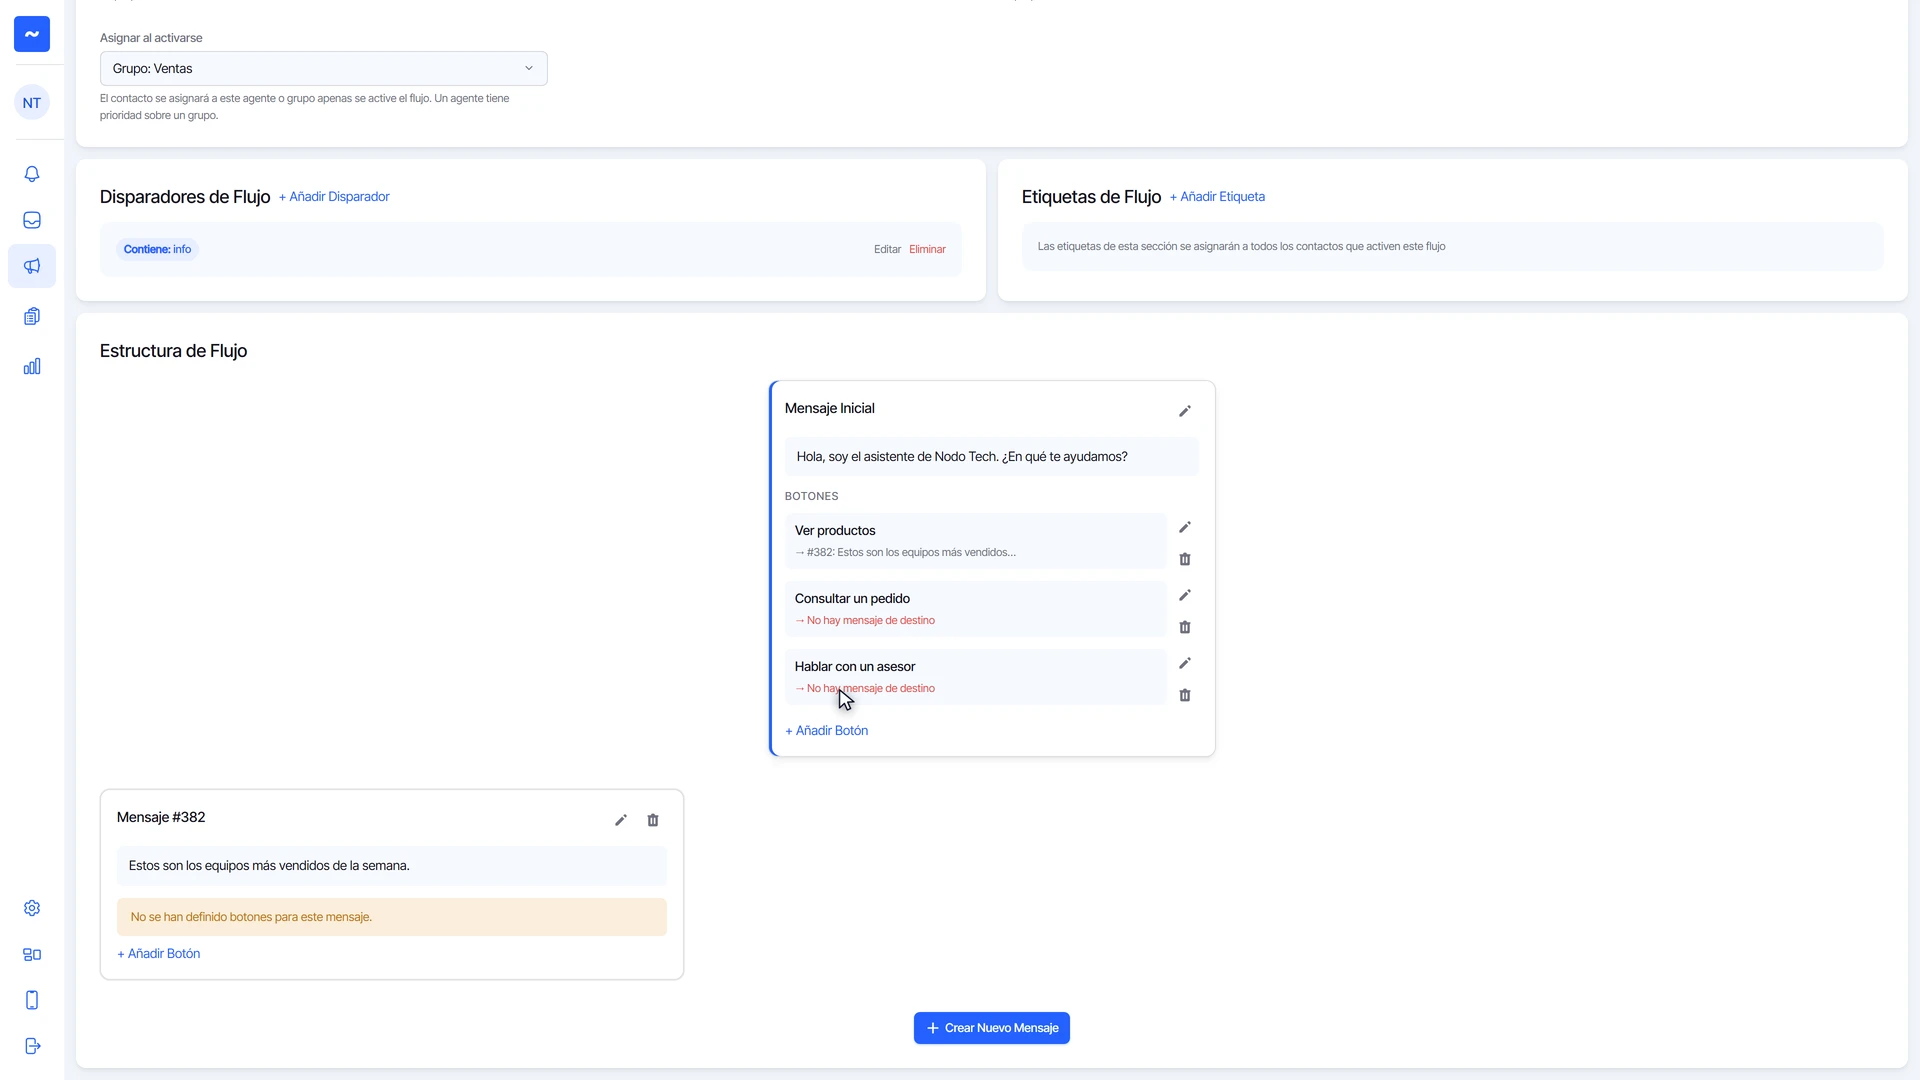Open the bar chart analytics icon
The width and height of the screenshot is (1920, 1080).
coord(32,366)
